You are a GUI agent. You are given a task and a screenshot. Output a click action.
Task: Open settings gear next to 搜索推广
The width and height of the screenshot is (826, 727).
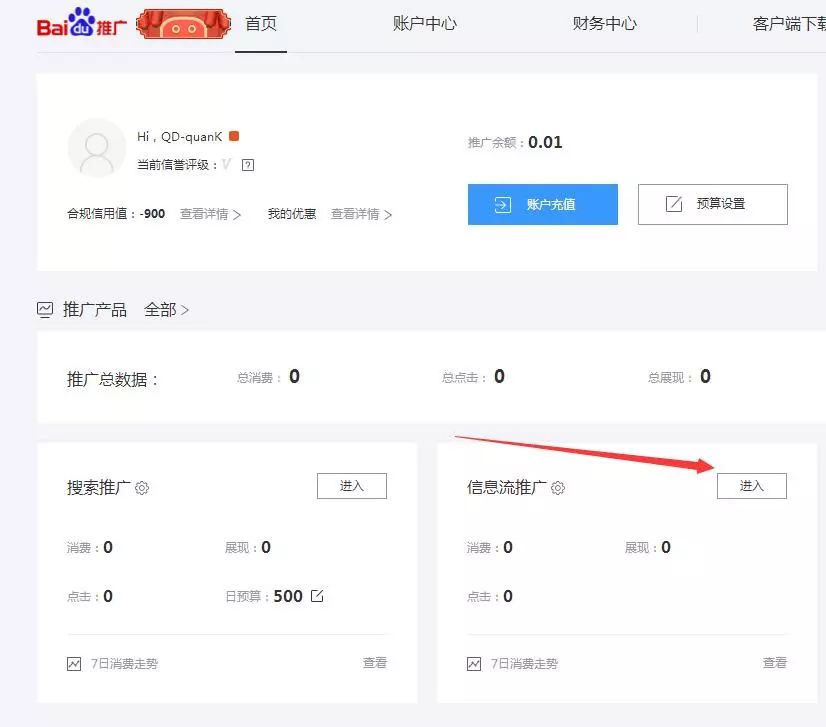tap(142, 488)
